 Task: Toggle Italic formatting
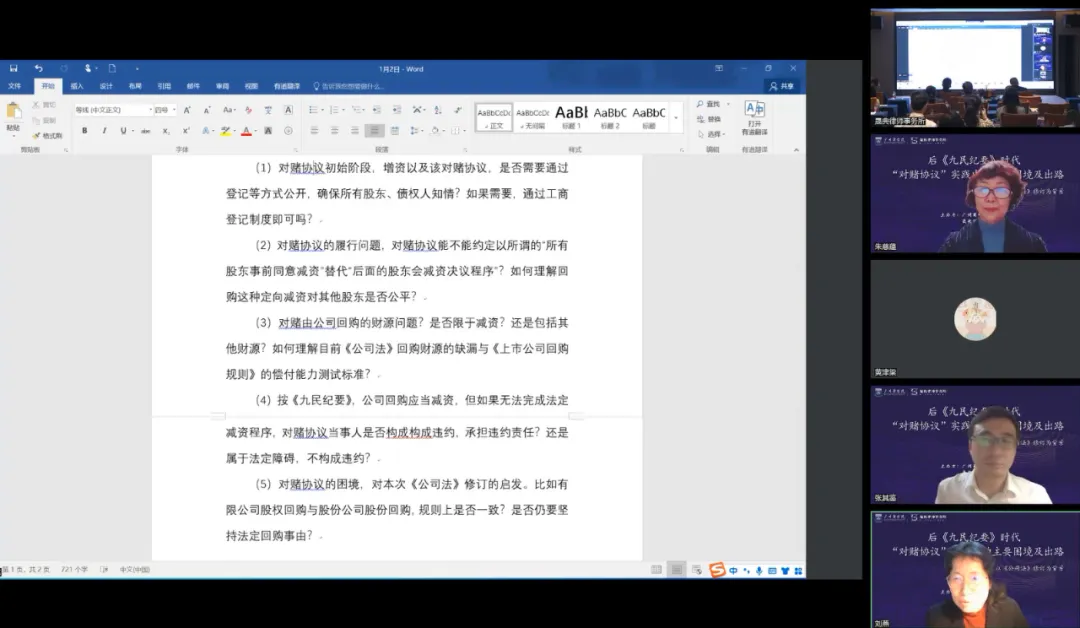[104, 130]
